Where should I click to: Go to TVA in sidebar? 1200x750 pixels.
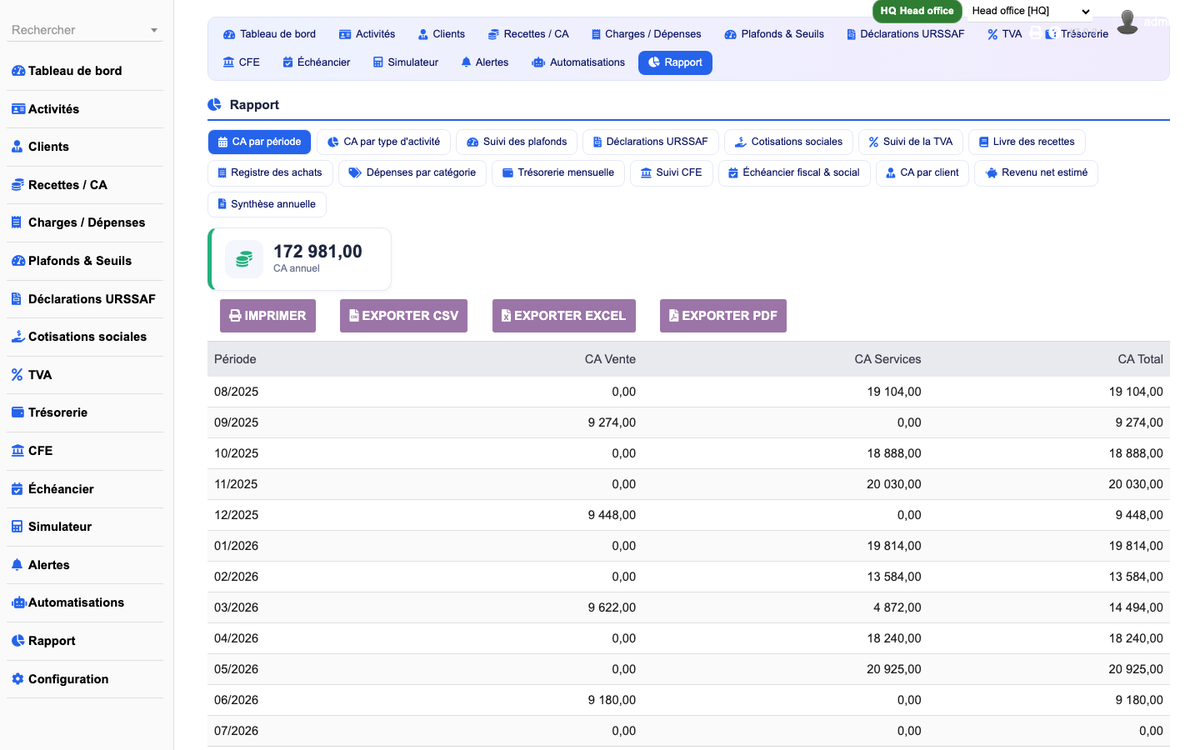31,375
